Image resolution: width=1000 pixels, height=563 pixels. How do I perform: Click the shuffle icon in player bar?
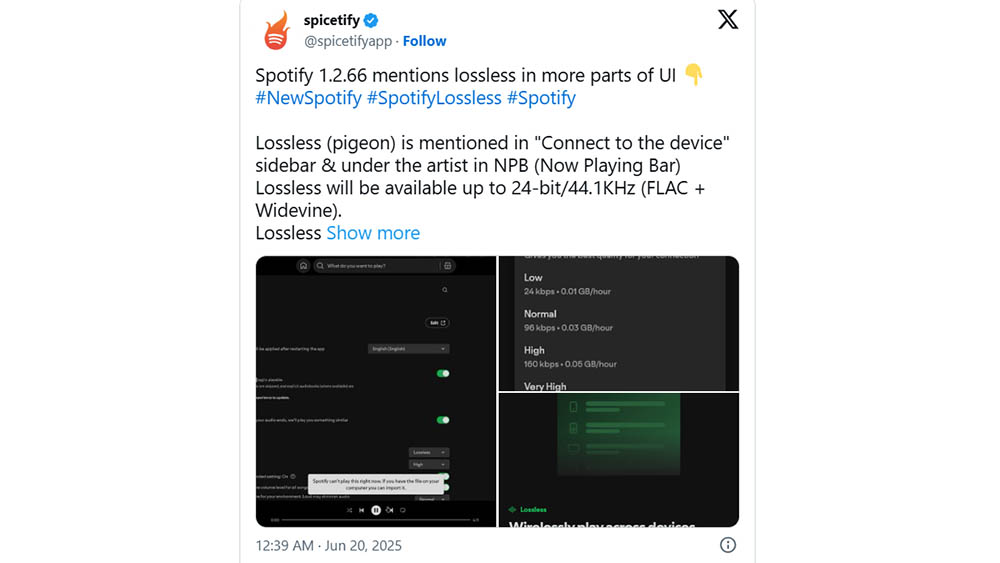point(349,510)
